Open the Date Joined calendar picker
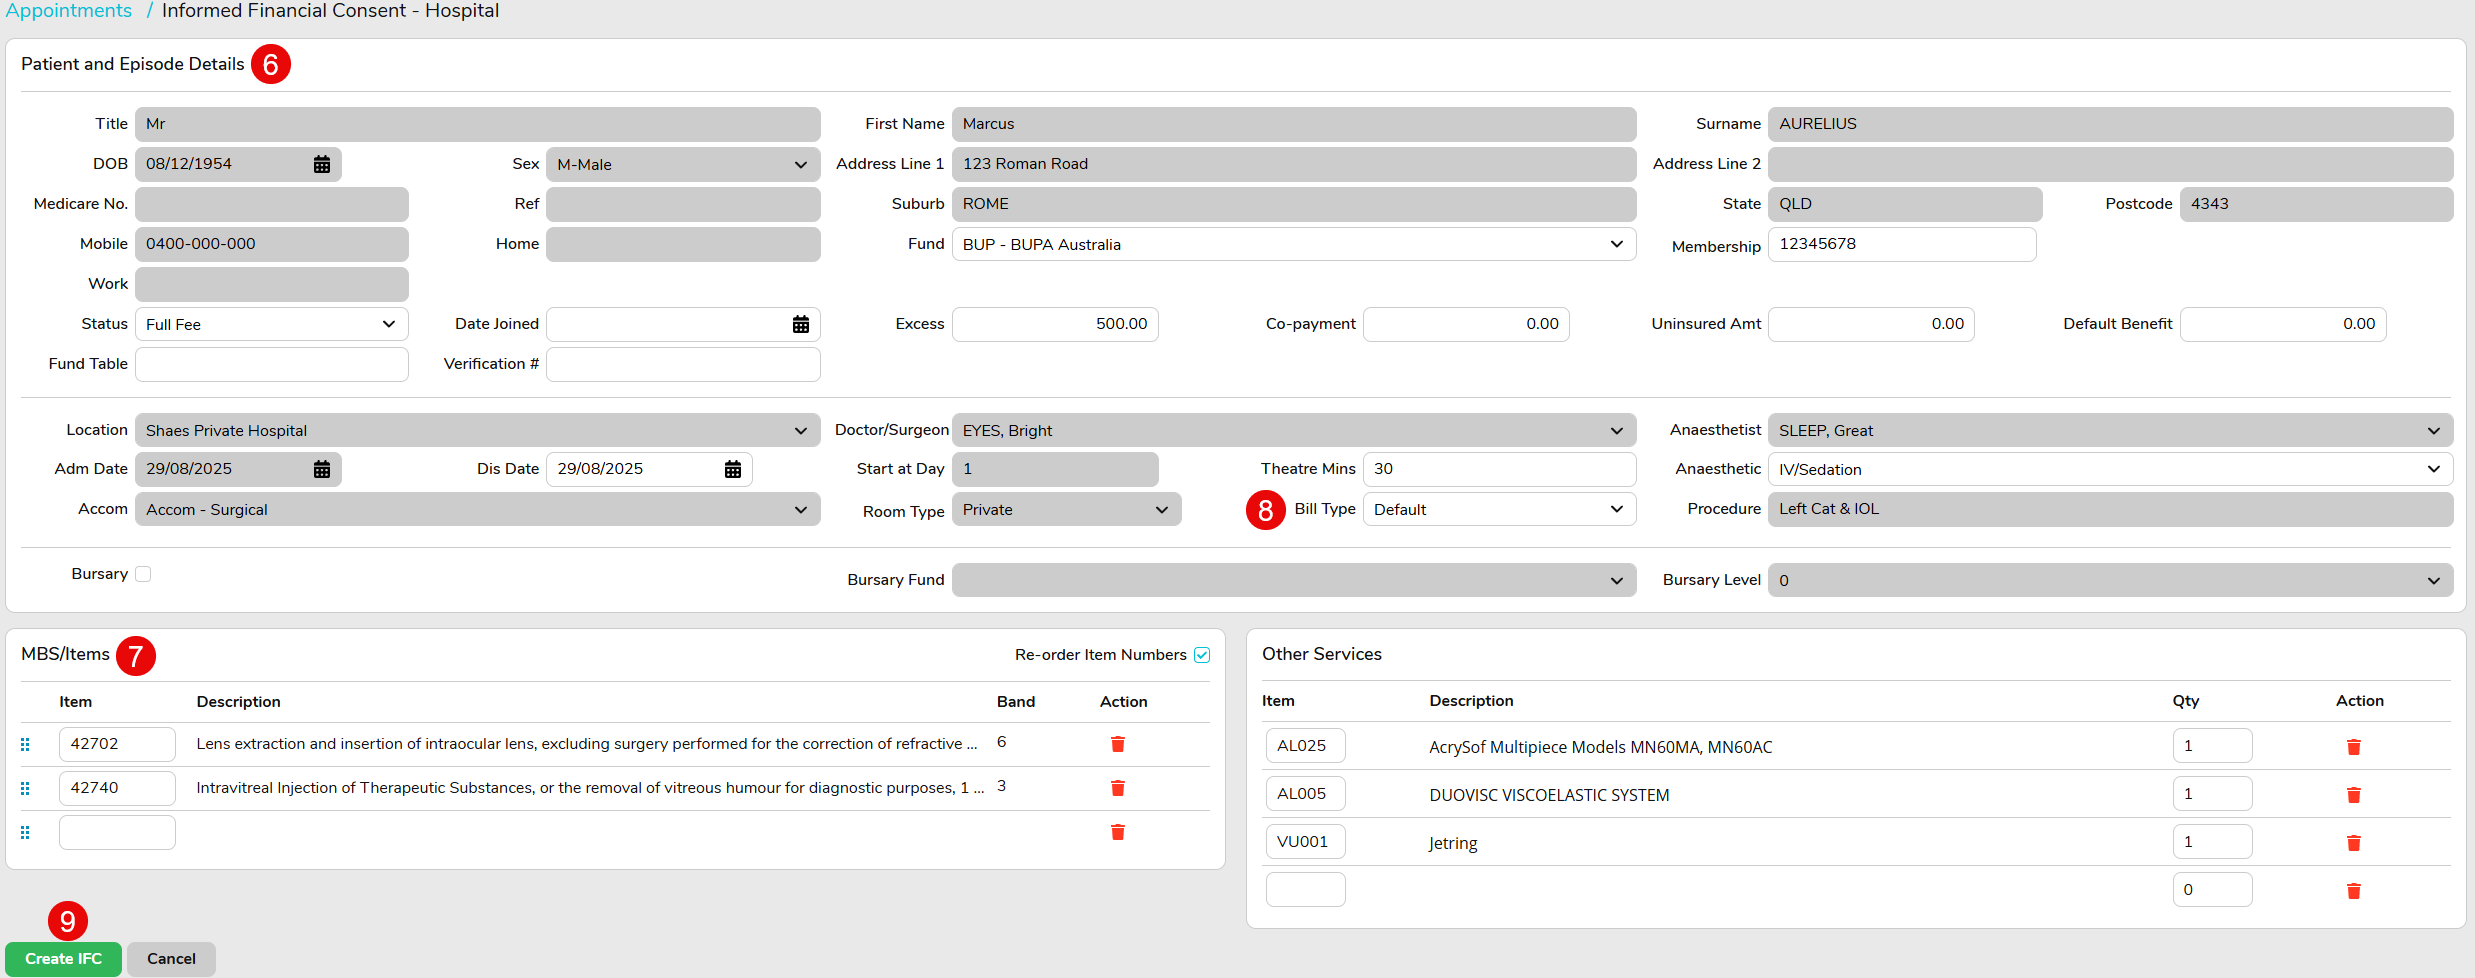 [x=800, y=324]
